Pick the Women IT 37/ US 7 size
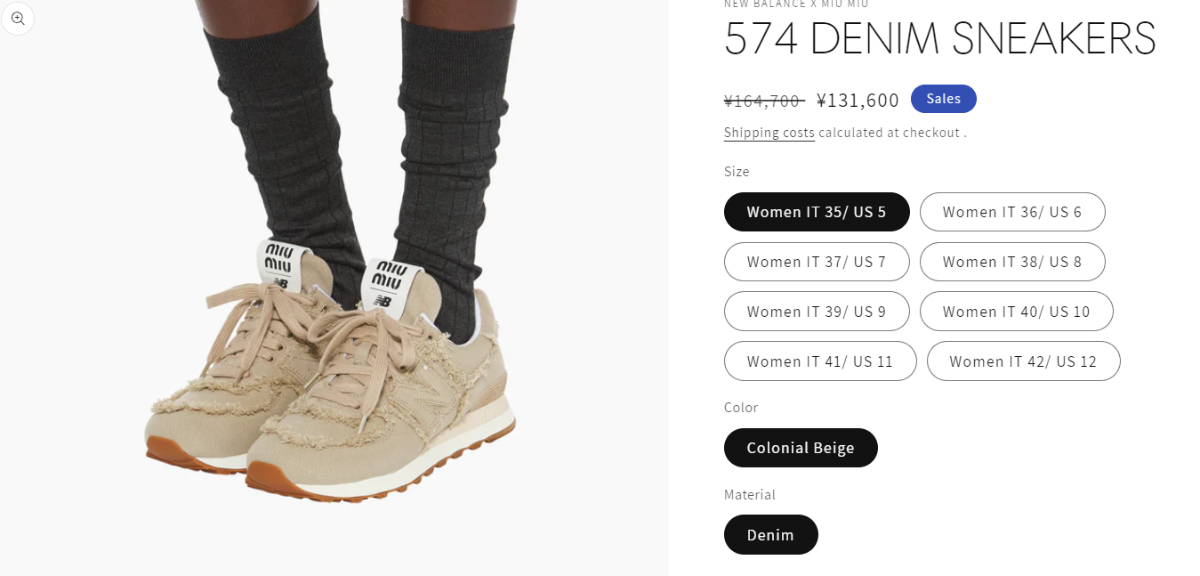1200x576 pixels. [817, 262]
